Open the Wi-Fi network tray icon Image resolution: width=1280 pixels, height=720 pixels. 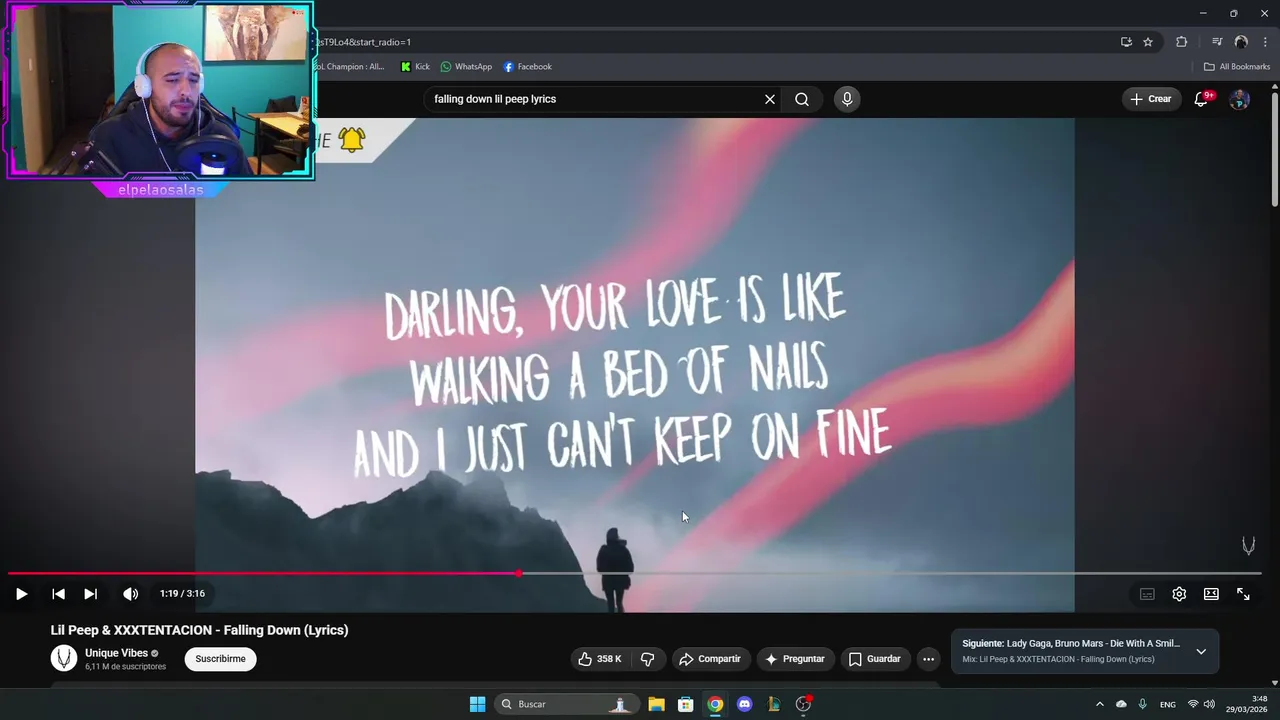(x=1192, y=704)
